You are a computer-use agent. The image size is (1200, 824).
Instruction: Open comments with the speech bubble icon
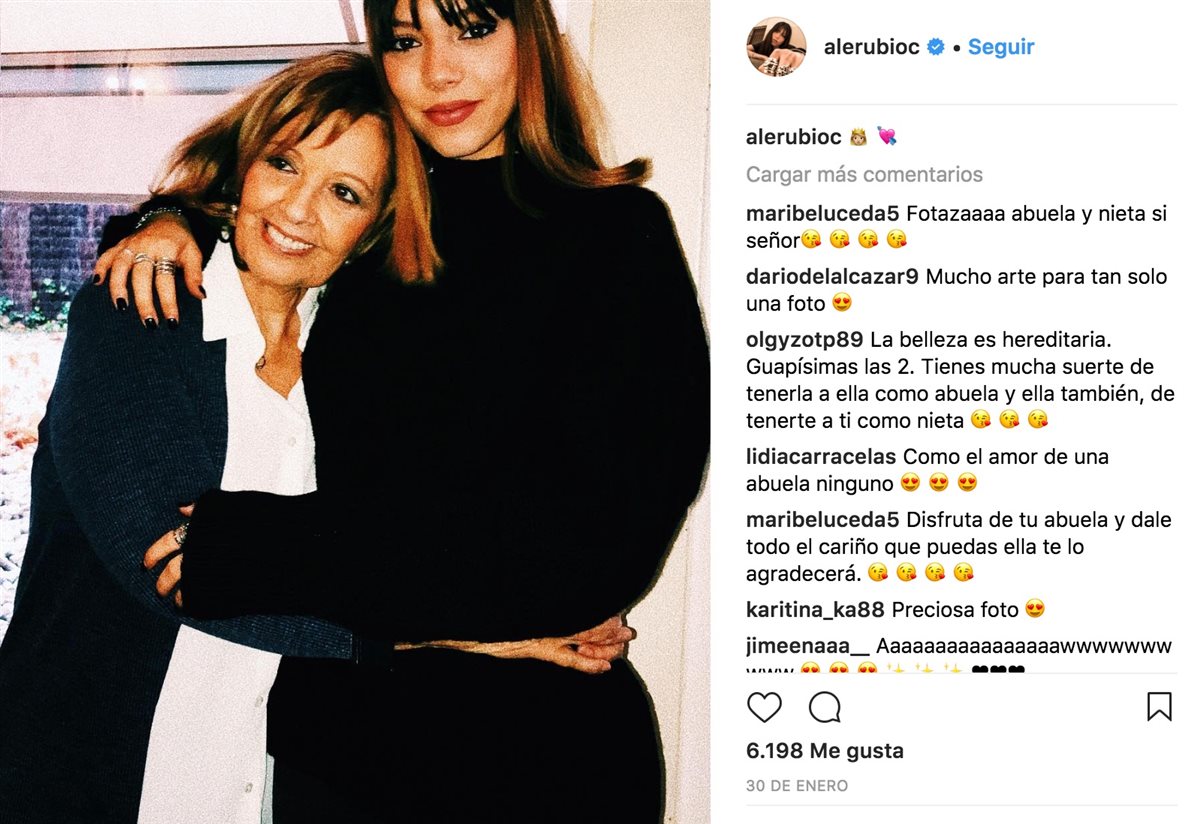[x=825, y=707]
